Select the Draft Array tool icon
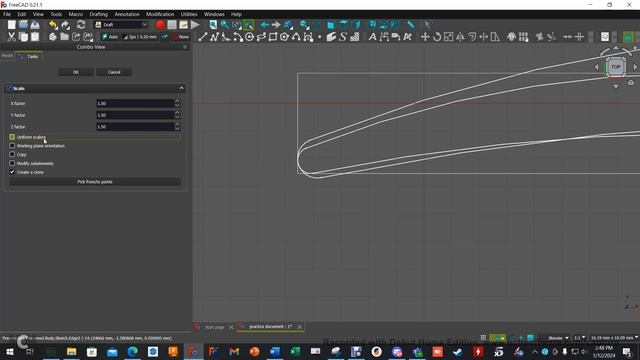 click(523, 37)
